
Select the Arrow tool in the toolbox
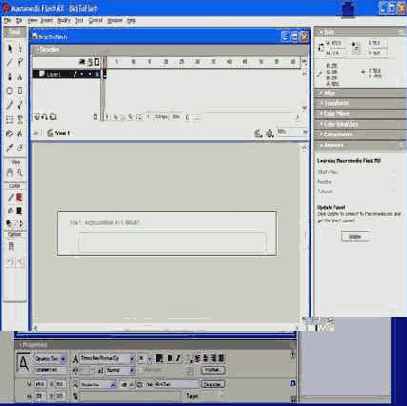pos(10,49)
